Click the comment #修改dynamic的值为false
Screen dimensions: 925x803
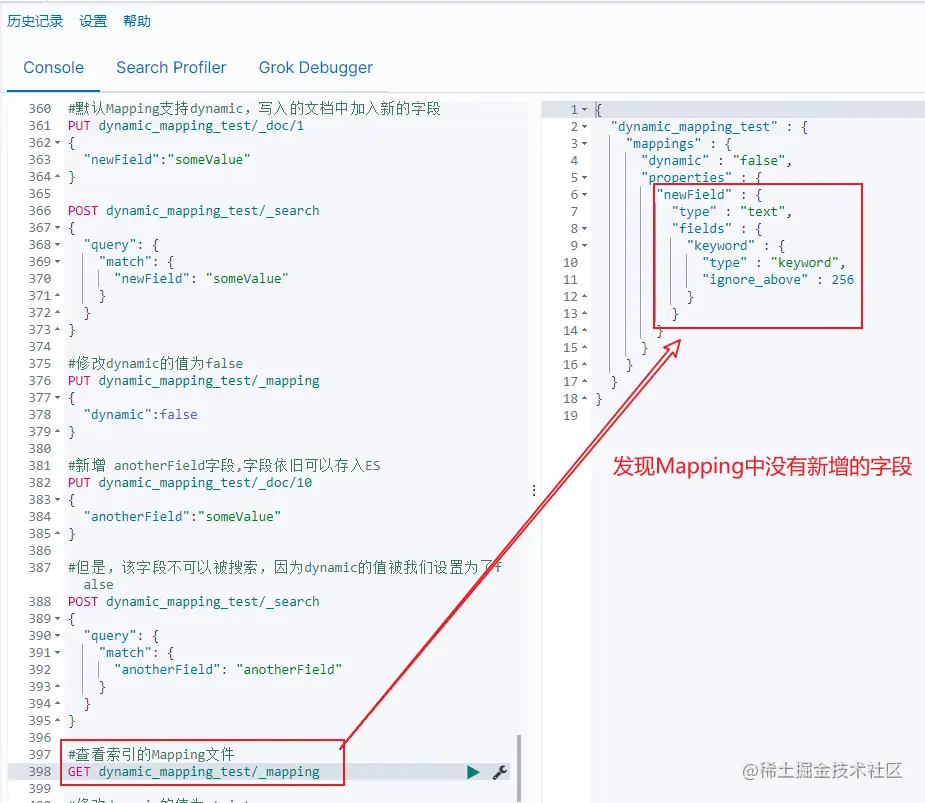[x=155, y=363]
